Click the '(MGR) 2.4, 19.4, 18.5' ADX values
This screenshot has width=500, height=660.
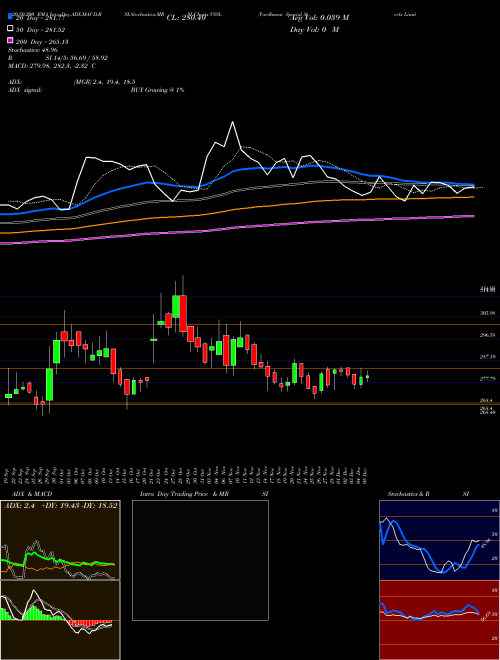tap(104, 82)
